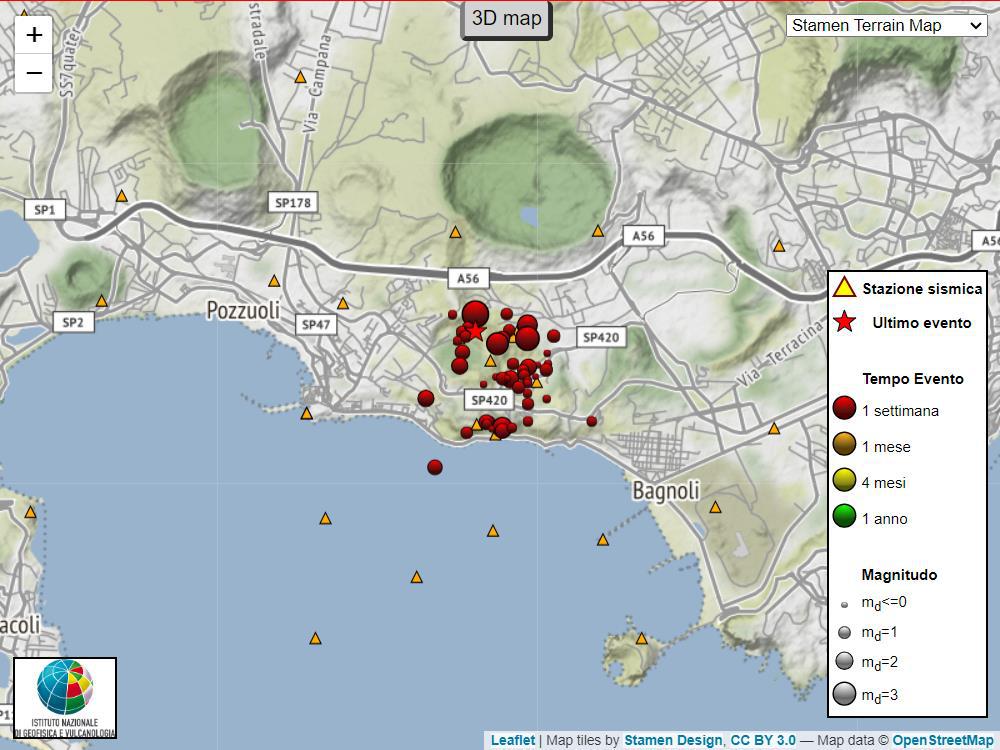Follow the Stamen Design link
Screen dimensions: 1000x750
(x=673, y=740)
